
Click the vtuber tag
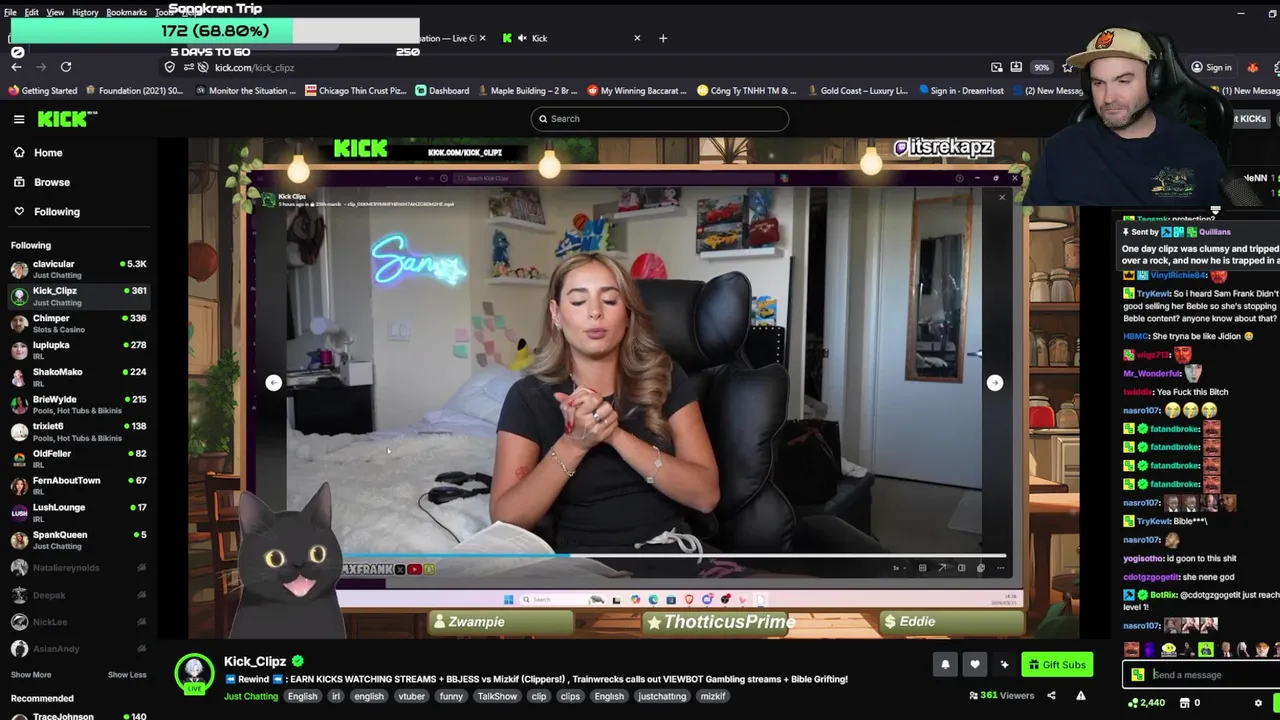tap(412, 697)
